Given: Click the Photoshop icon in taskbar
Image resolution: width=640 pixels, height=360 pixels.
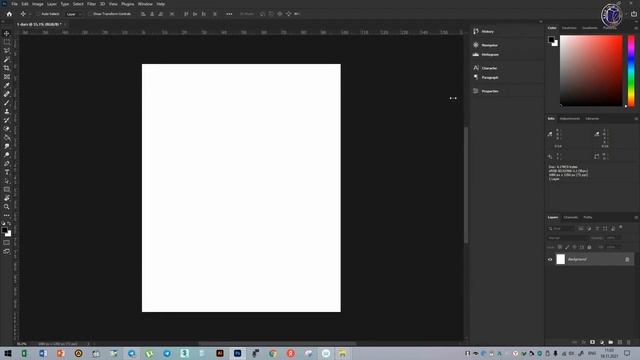Looking at the screenshot, I should click(x=238, y=353).
